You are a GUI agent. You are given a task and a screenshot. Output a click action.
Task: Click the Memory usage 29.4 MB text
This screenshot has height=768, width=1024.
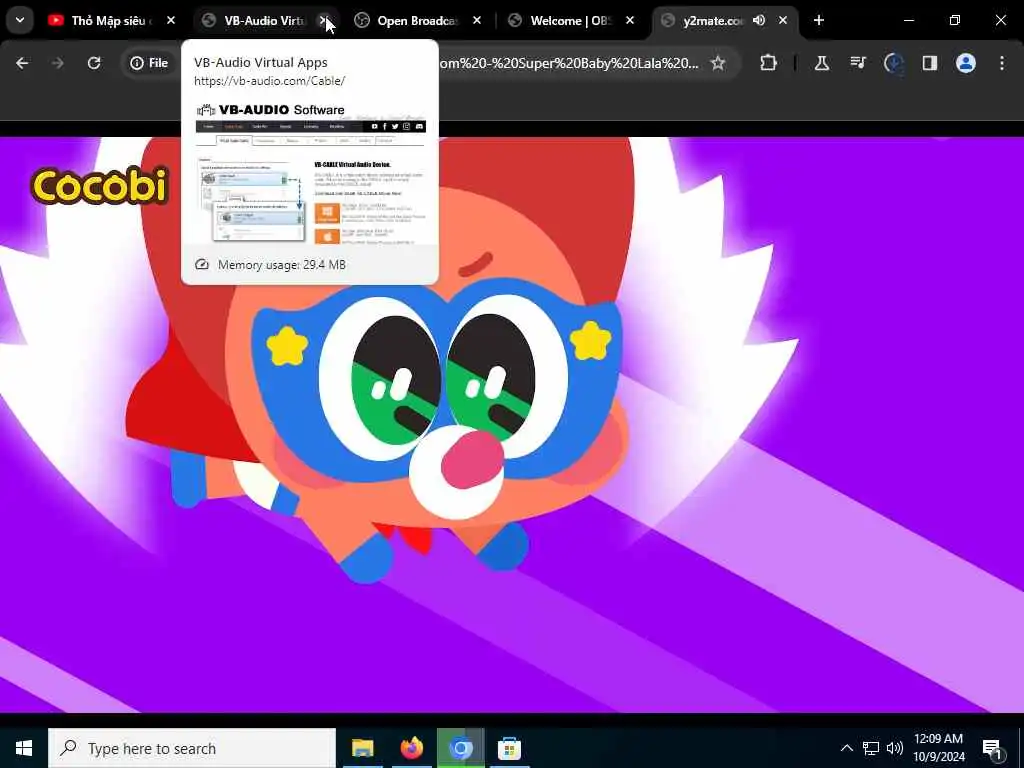[281, 265]
